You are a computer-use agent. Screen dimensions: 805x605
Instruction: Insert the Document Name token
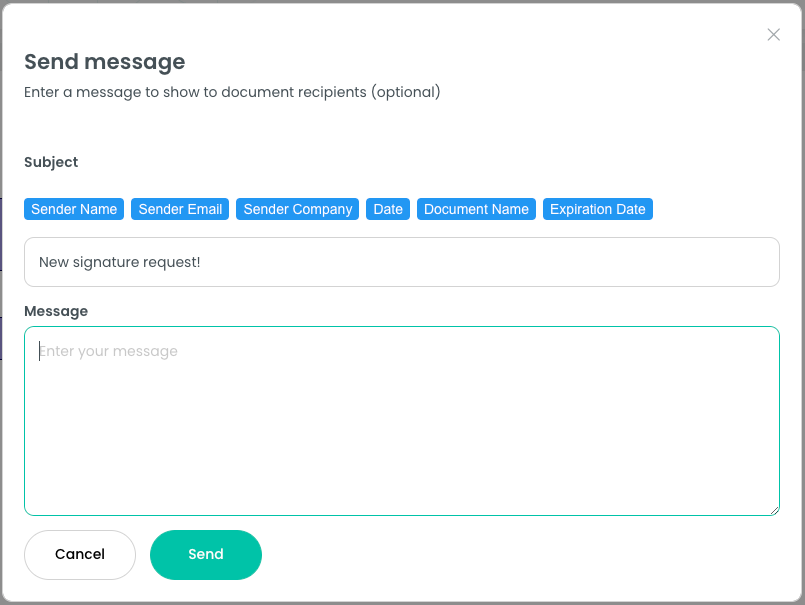click(x=476, y=209)
